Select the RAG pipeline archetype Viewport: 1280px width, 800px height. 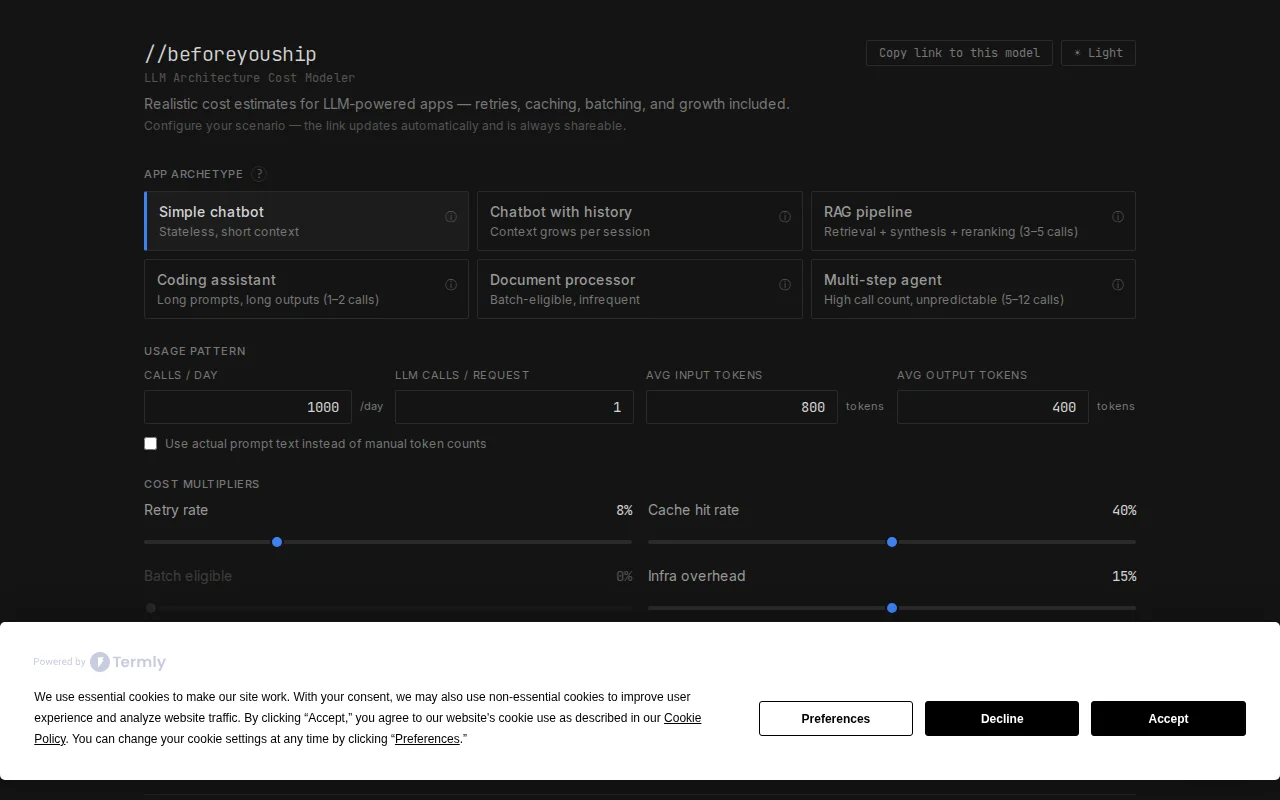tap(973, 221)
